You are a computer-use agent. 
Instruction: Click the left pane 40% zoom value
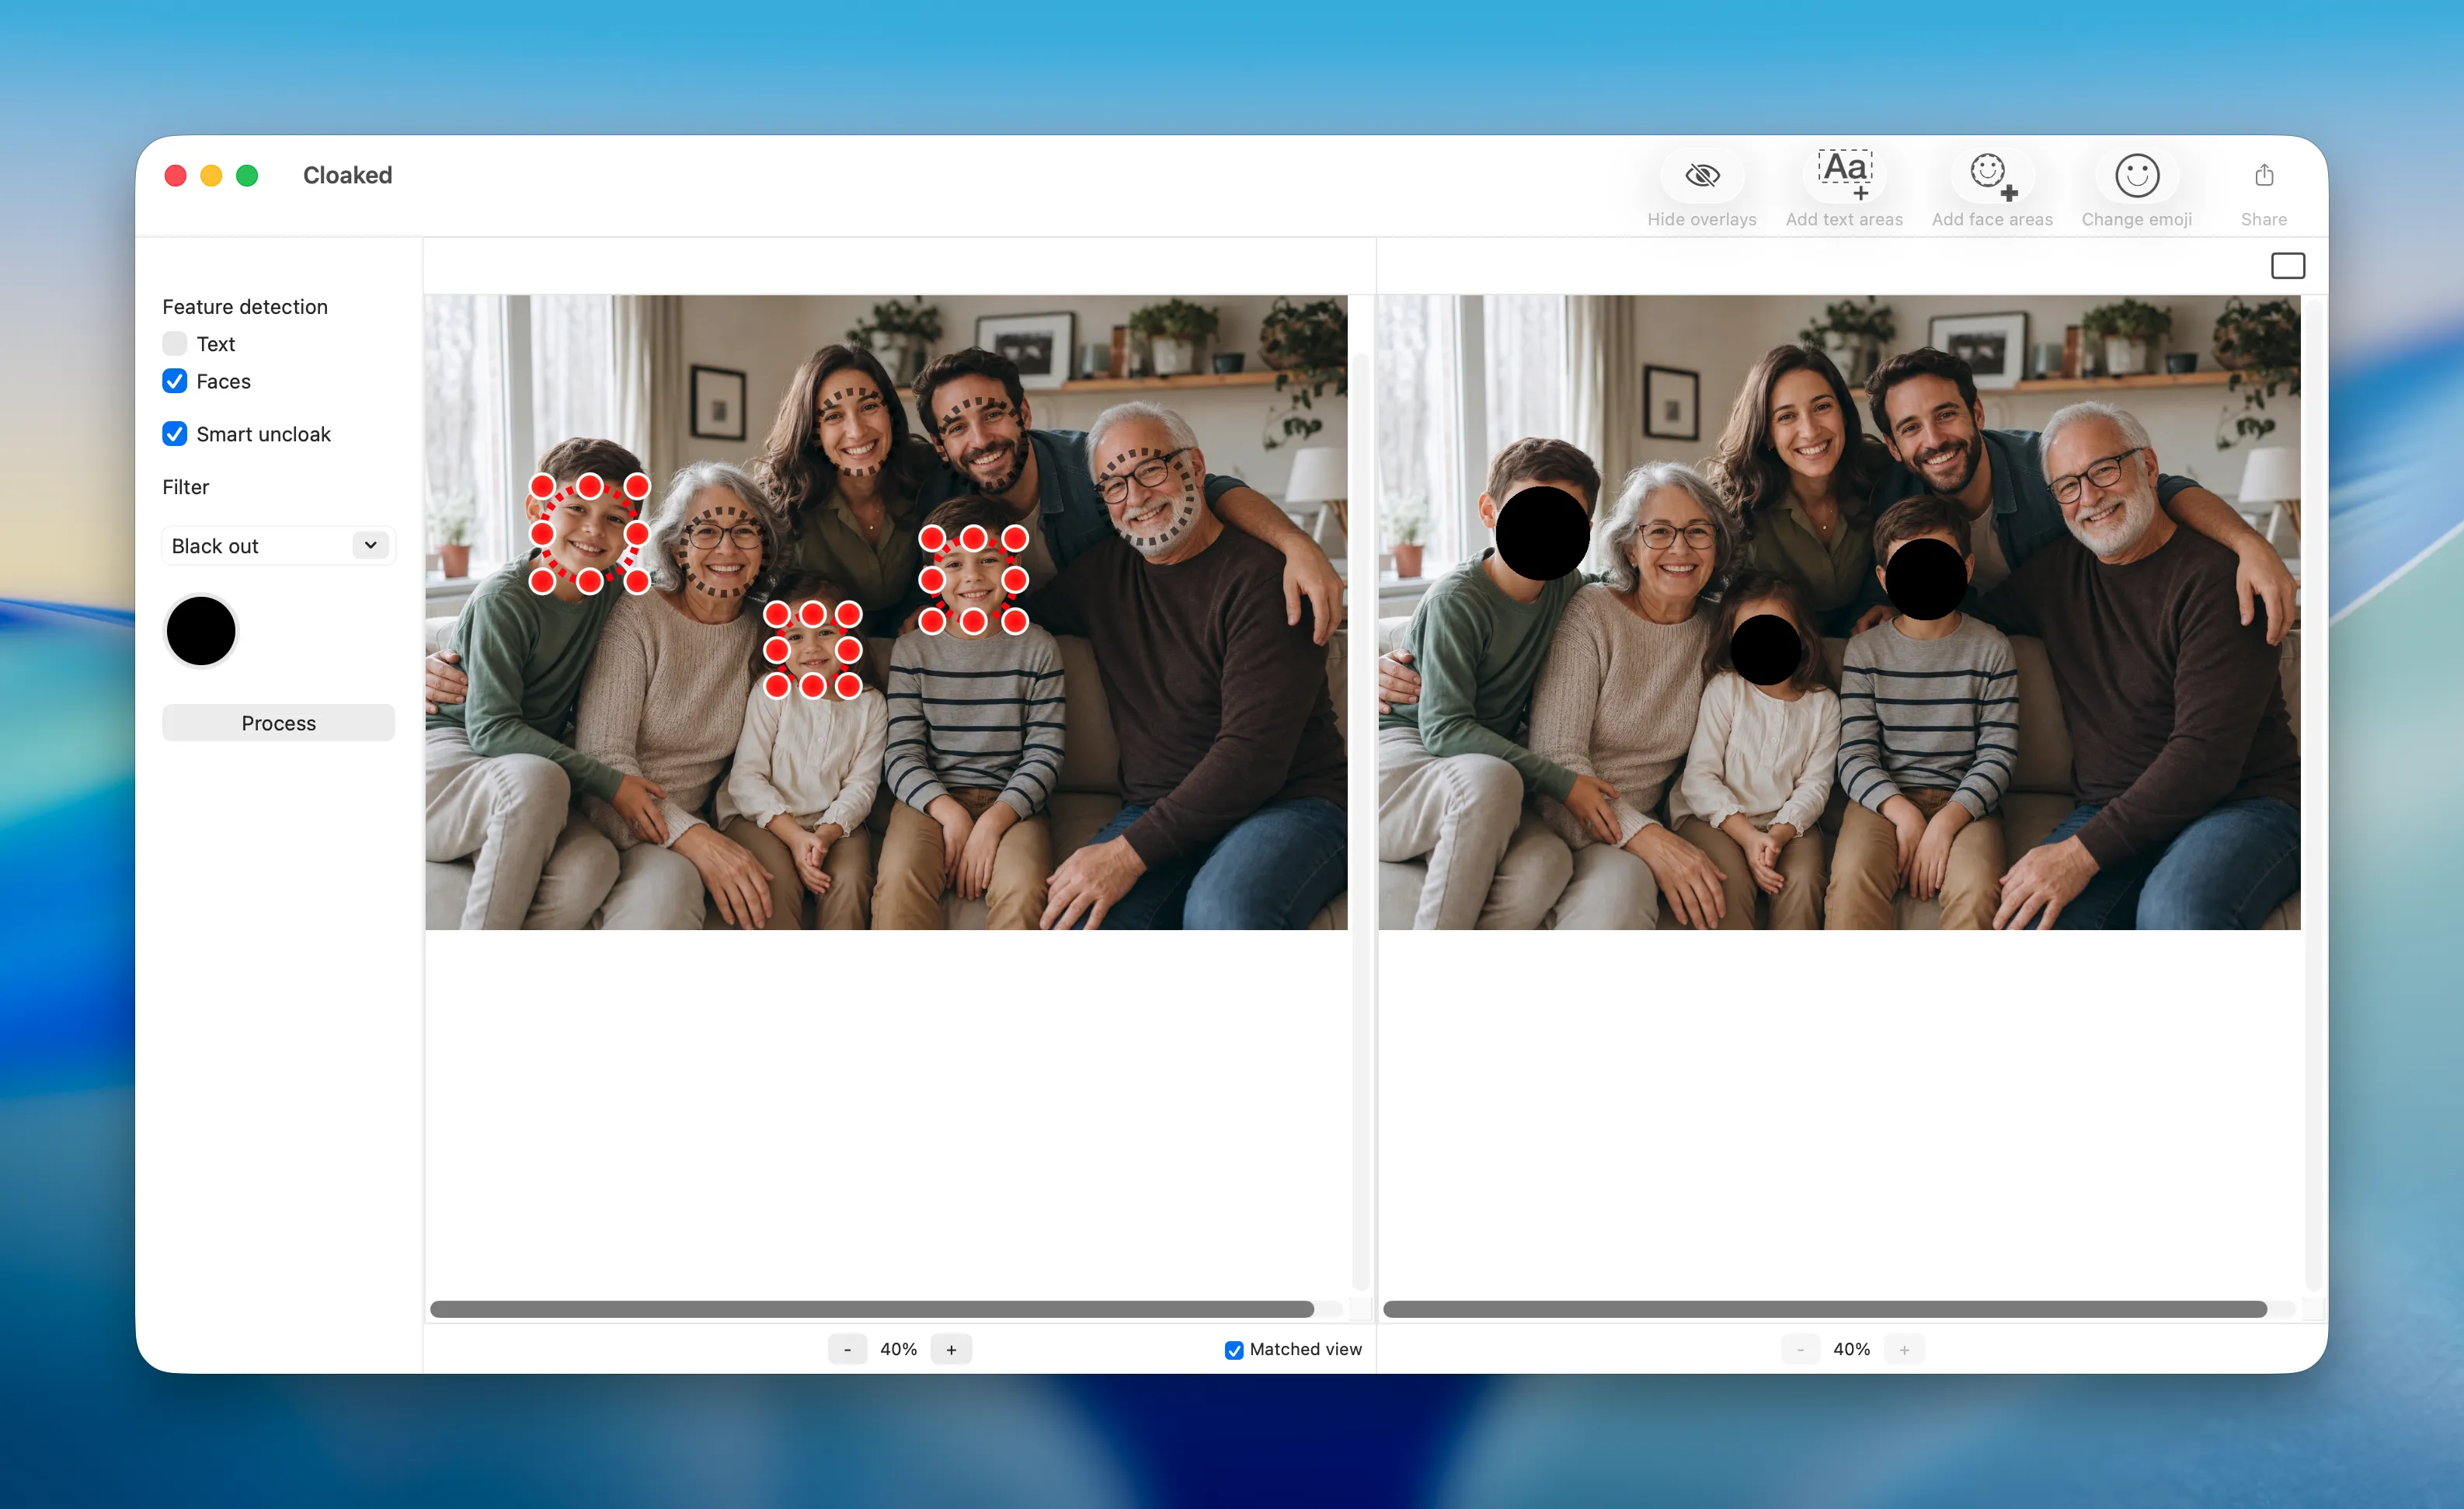click(898, 1350)
